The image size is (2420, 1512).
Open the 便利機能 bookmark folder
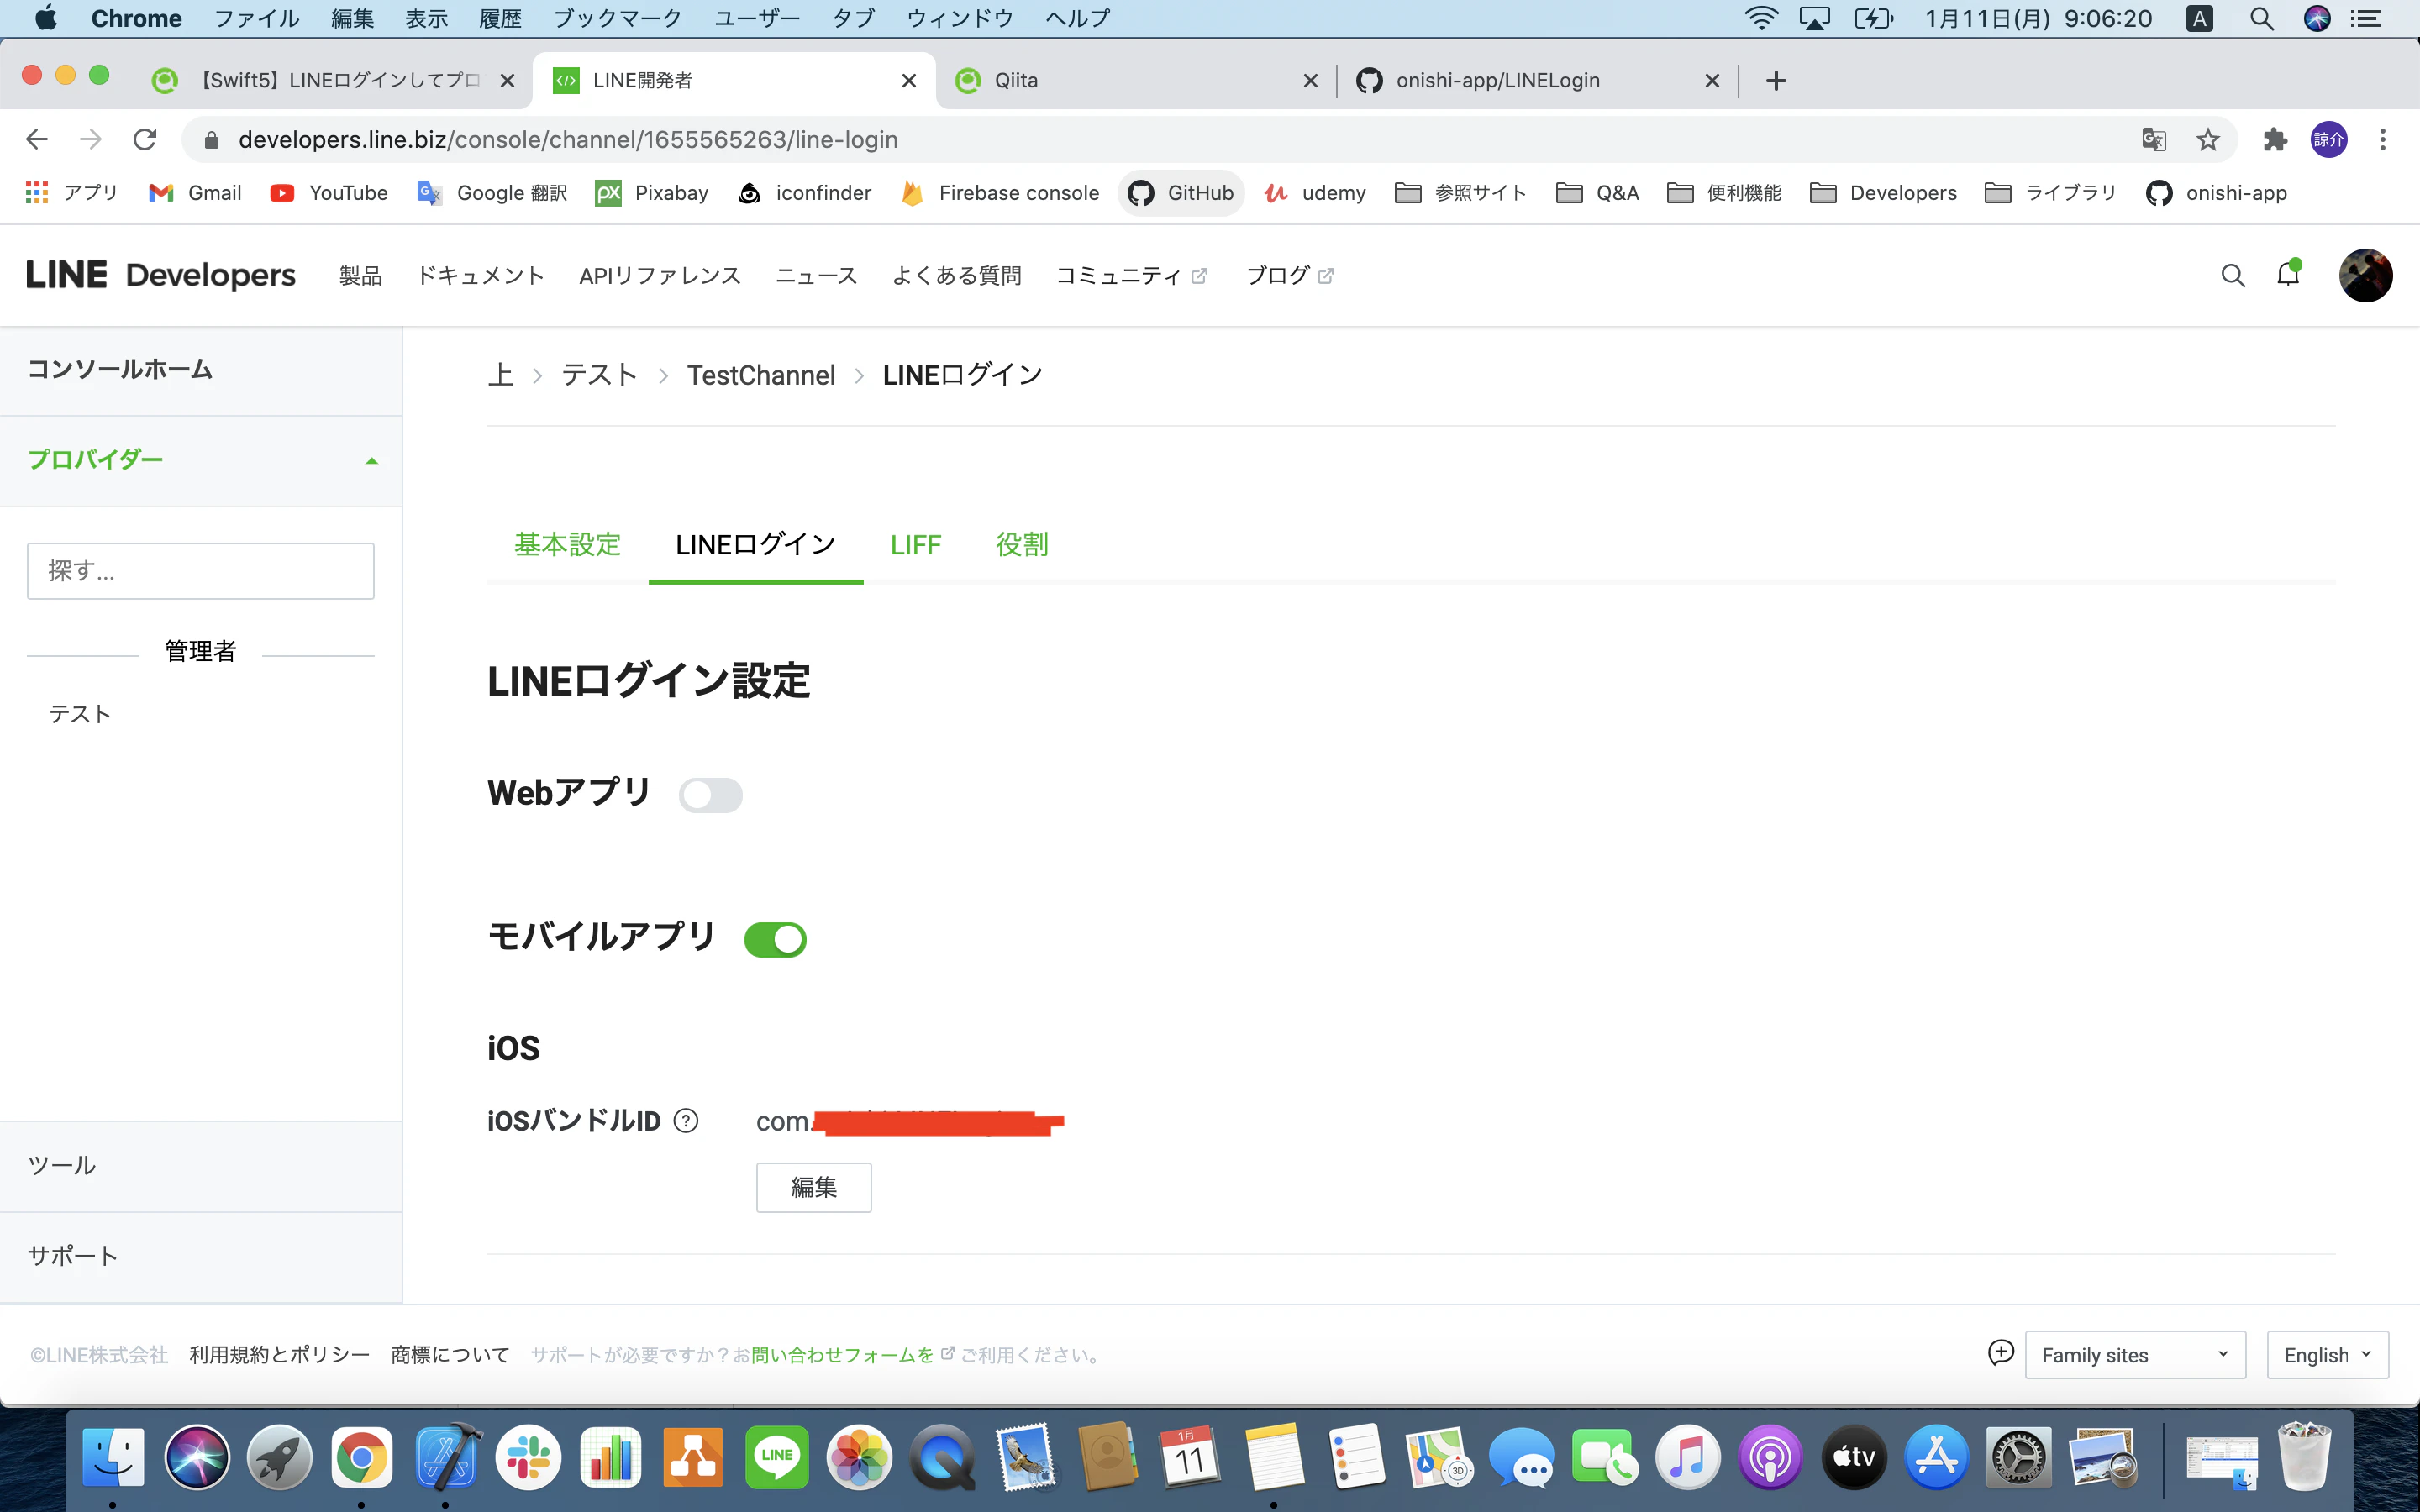1724,193
